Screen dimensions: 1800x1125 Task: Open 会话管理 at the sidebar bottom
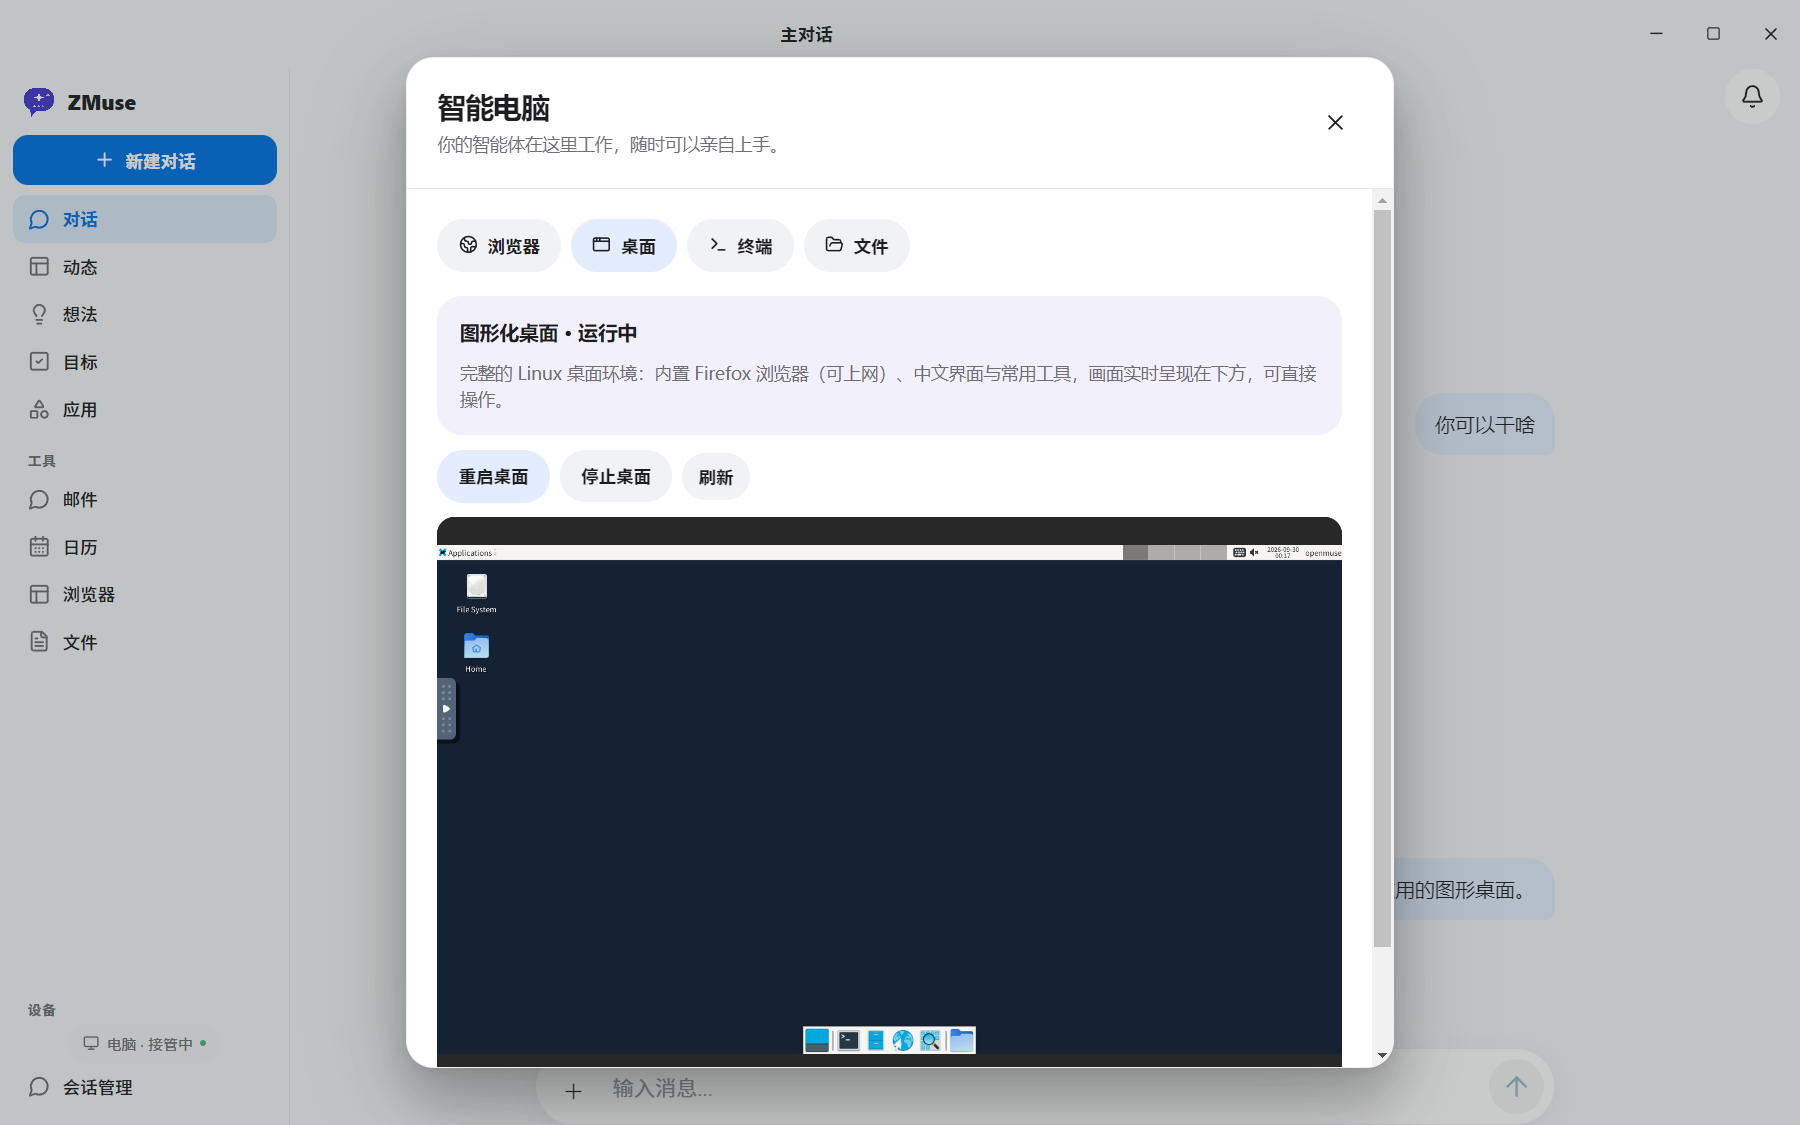point(145,1087)
